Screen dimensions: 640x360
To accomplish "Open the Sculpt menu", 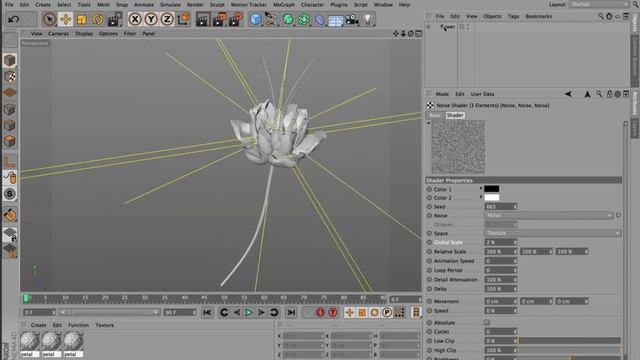I will point(217,4).
